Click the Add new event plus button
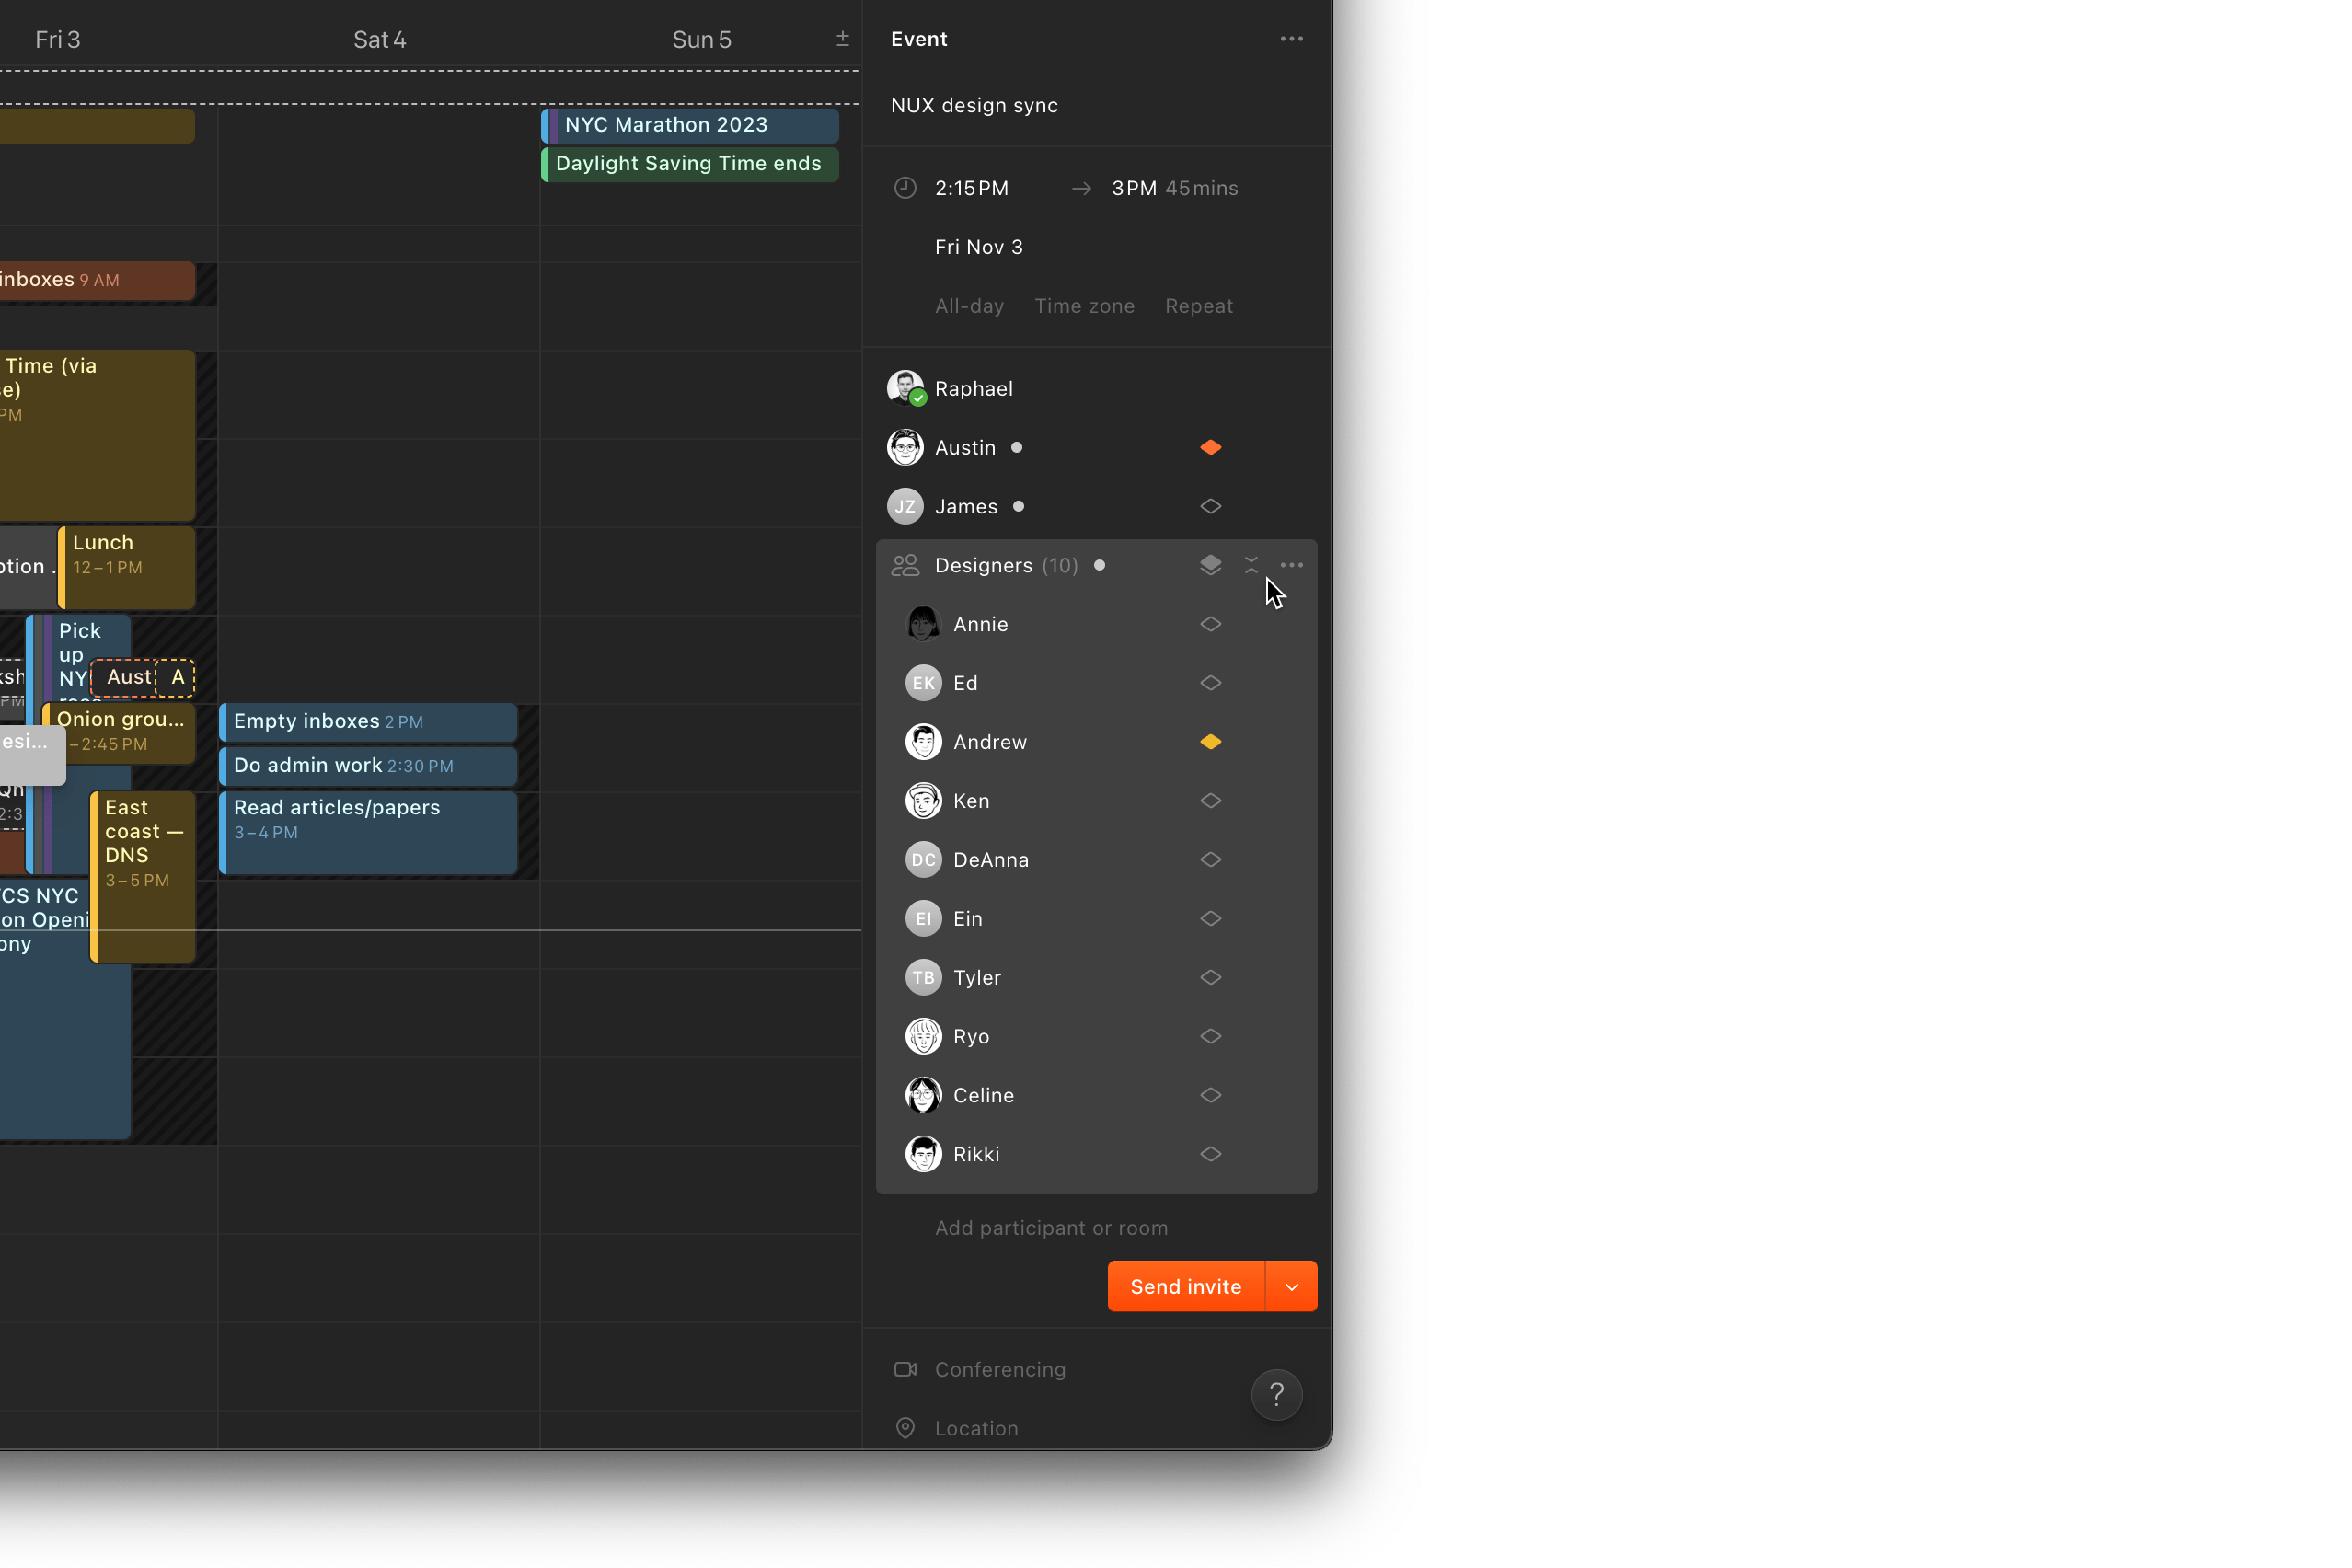The height and width of the screenshot is (1568, 2352). point(842,39)
